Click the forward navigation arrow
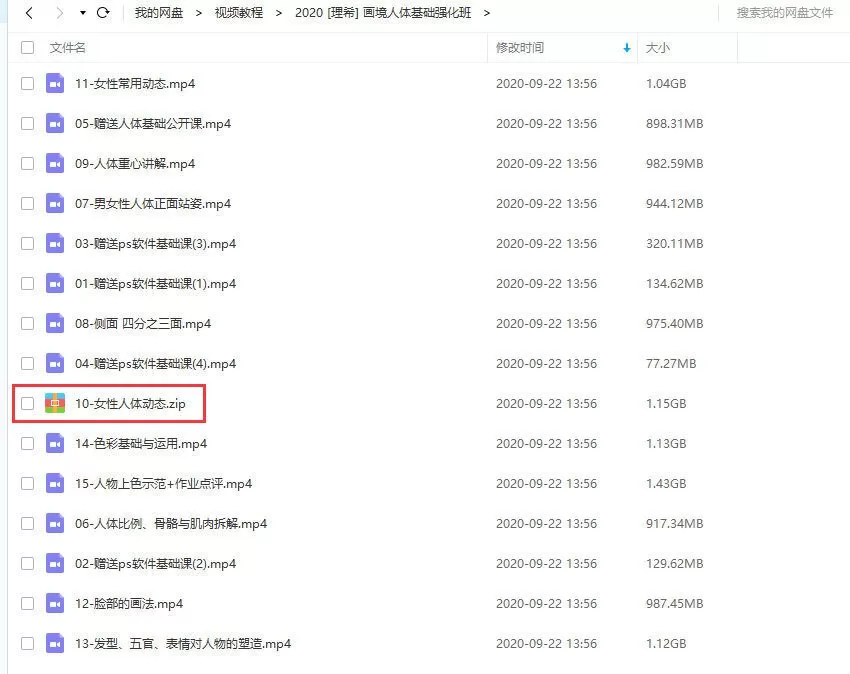The height and width of the screenshot is (674, 850). (x=60, y=13)
